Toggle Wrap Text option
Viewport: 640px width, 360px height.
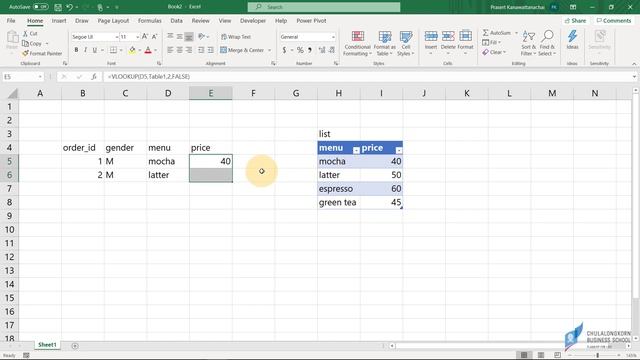[x=236, y=37]
